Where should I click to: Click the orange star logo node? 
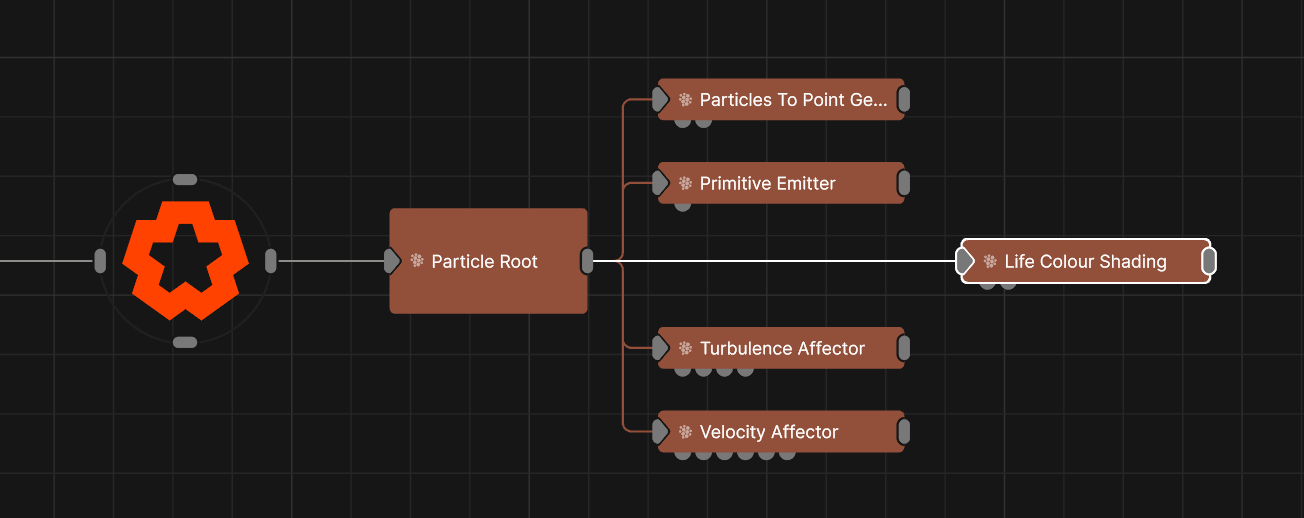click(185, 261)
